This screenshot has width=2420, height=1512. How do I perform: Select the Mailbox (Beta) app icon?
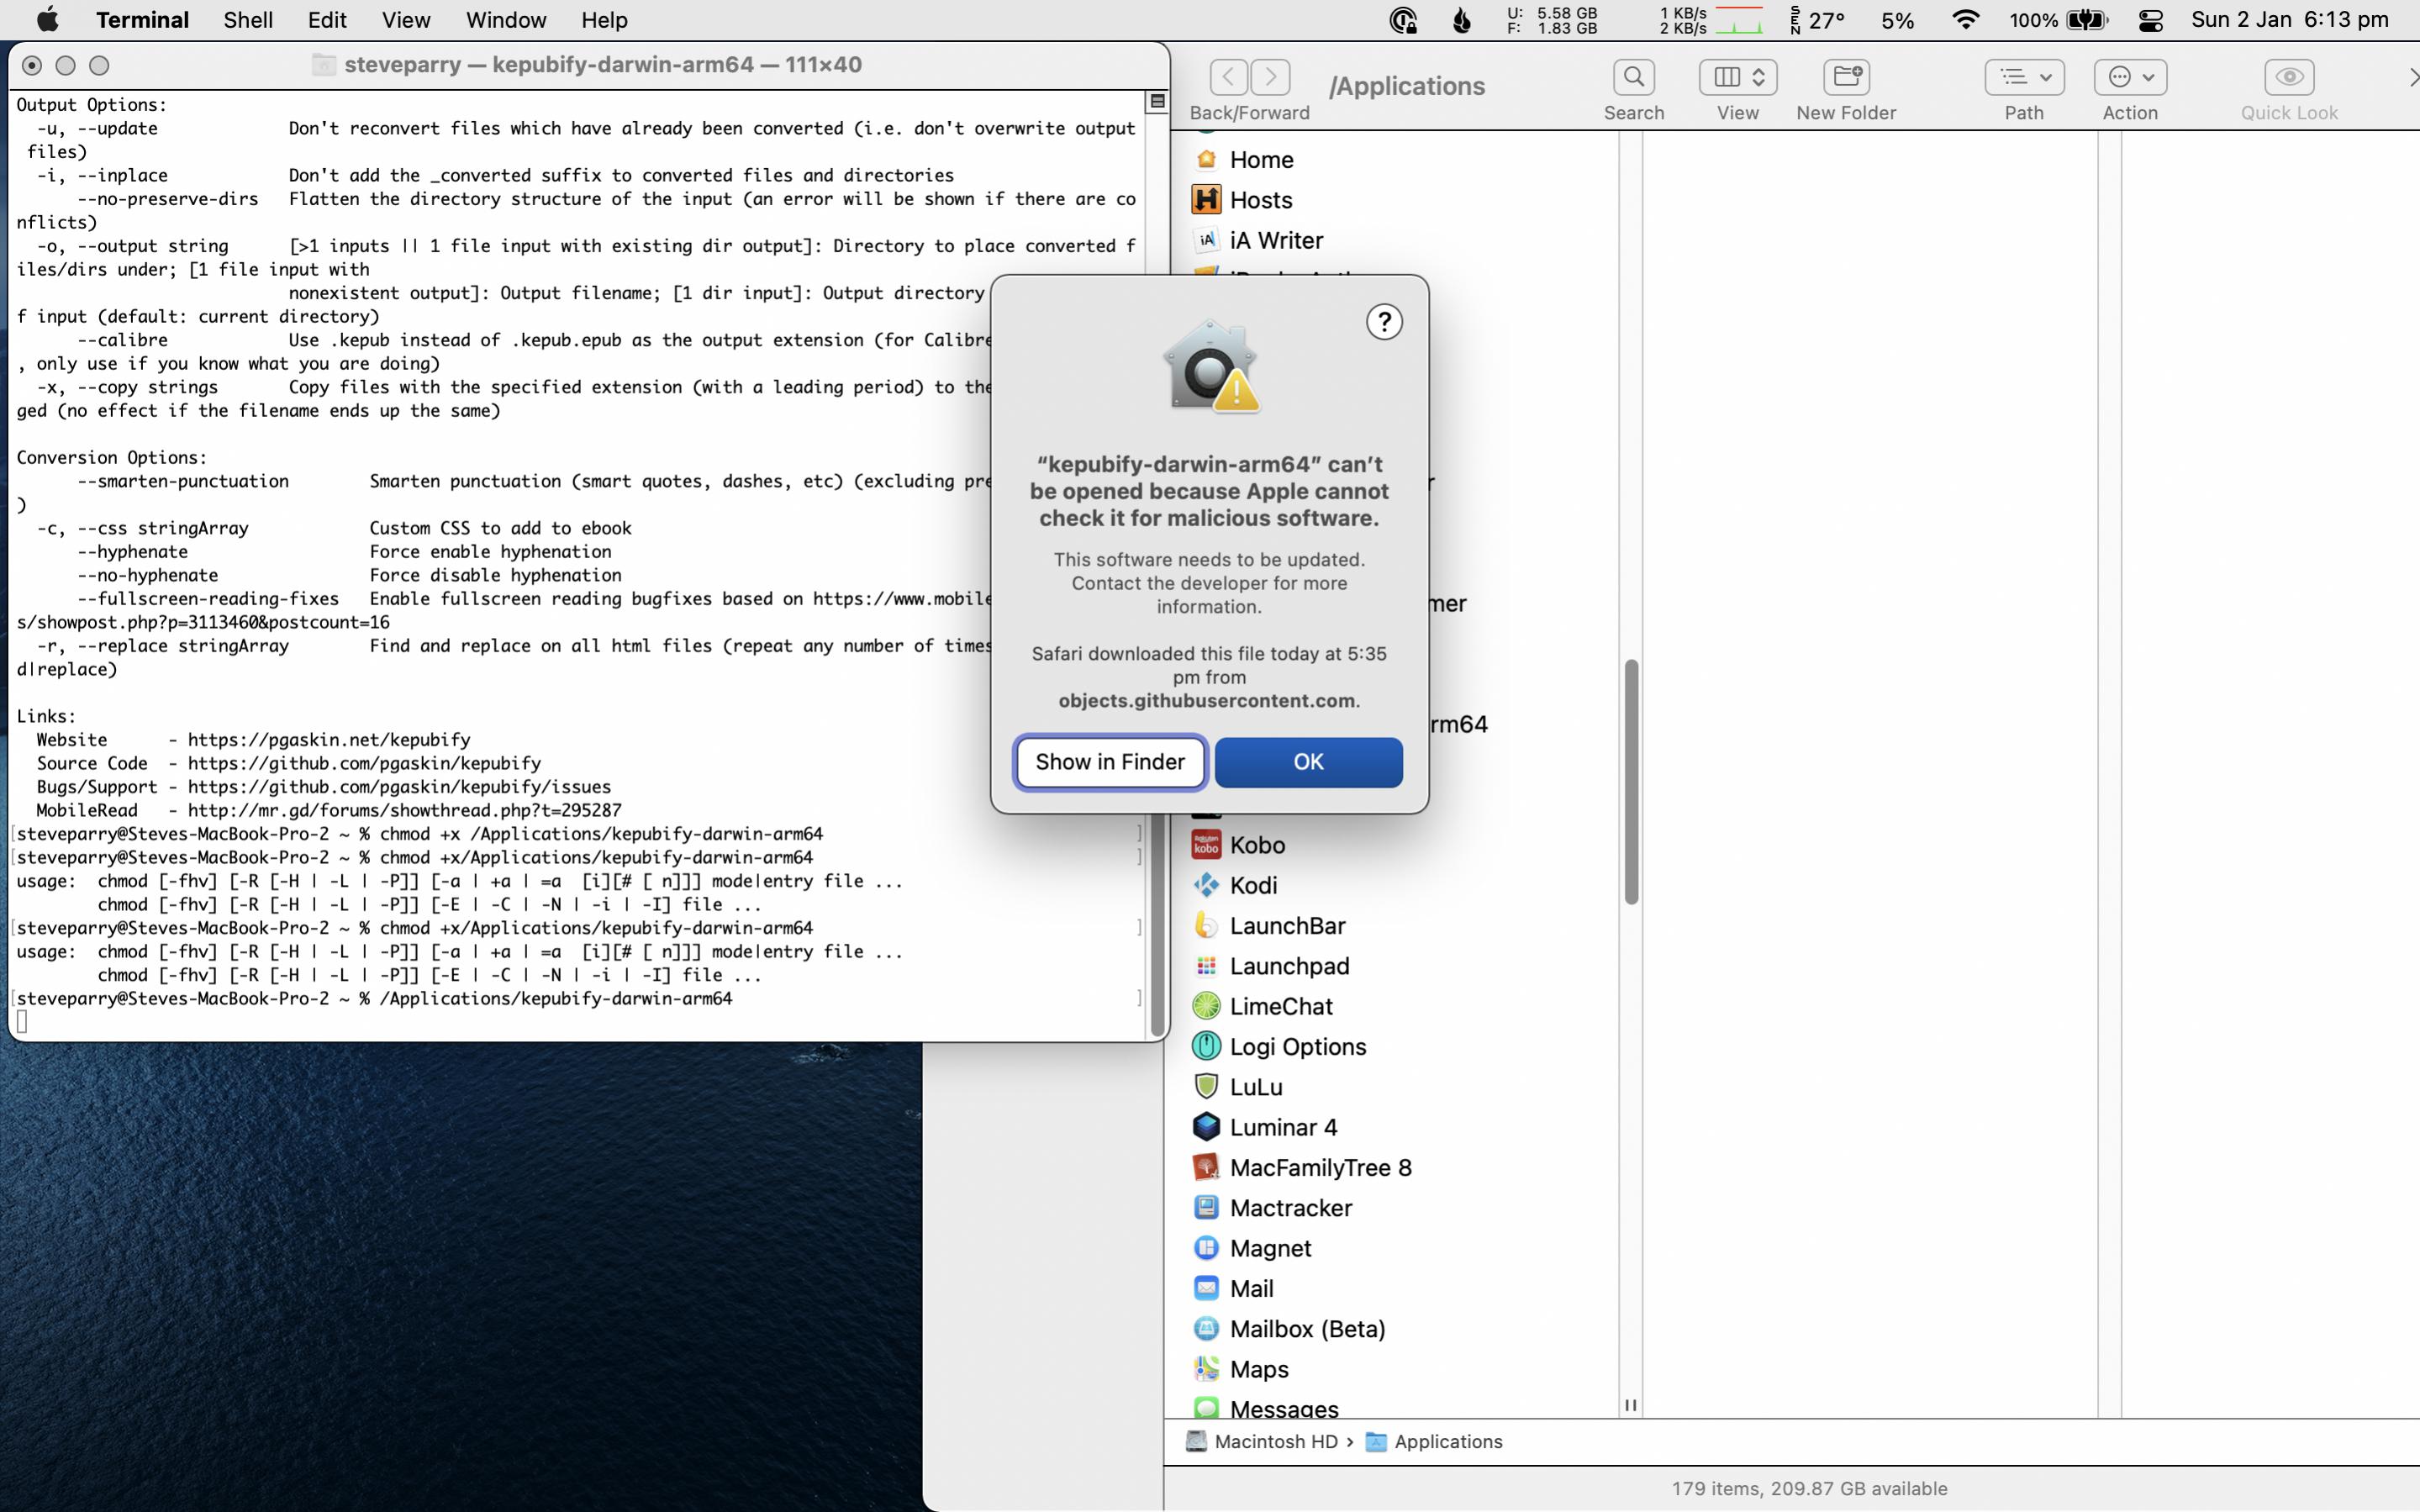(1206, 1329)
